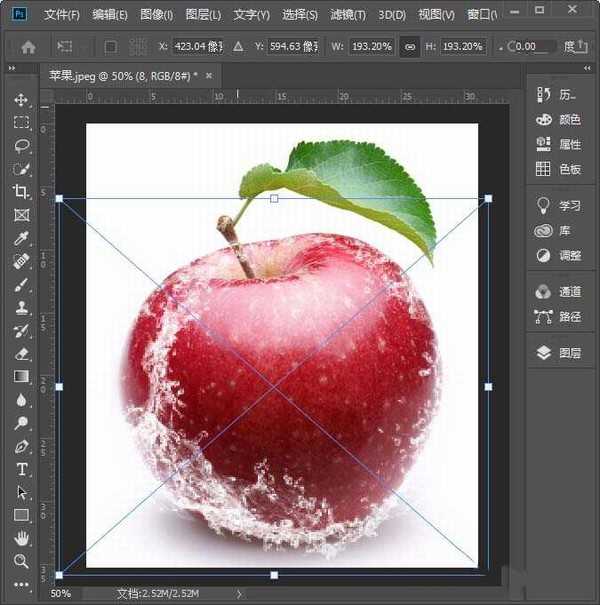Viewport: 600px width, 605px height.
Task: Activate the Eraser tool
Action: click(x=21, y=353)
